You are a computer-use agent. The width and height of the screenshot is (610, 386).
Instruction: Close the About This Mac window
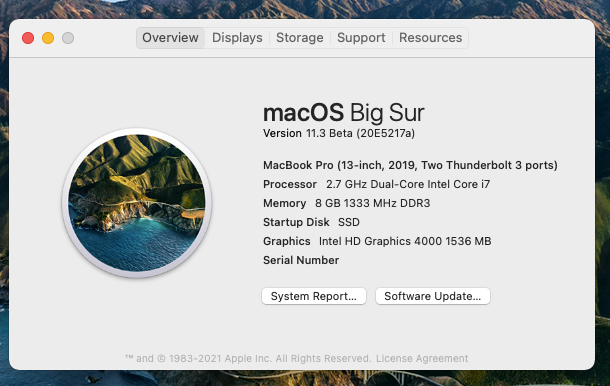coord(28,38)
